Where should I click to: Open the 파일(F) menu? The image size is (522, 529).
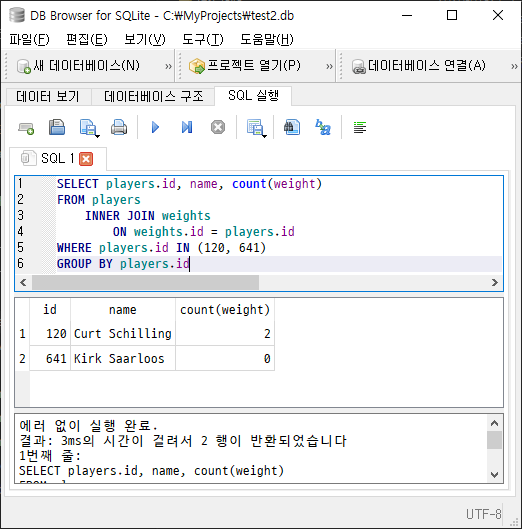(x=29, y=39)
